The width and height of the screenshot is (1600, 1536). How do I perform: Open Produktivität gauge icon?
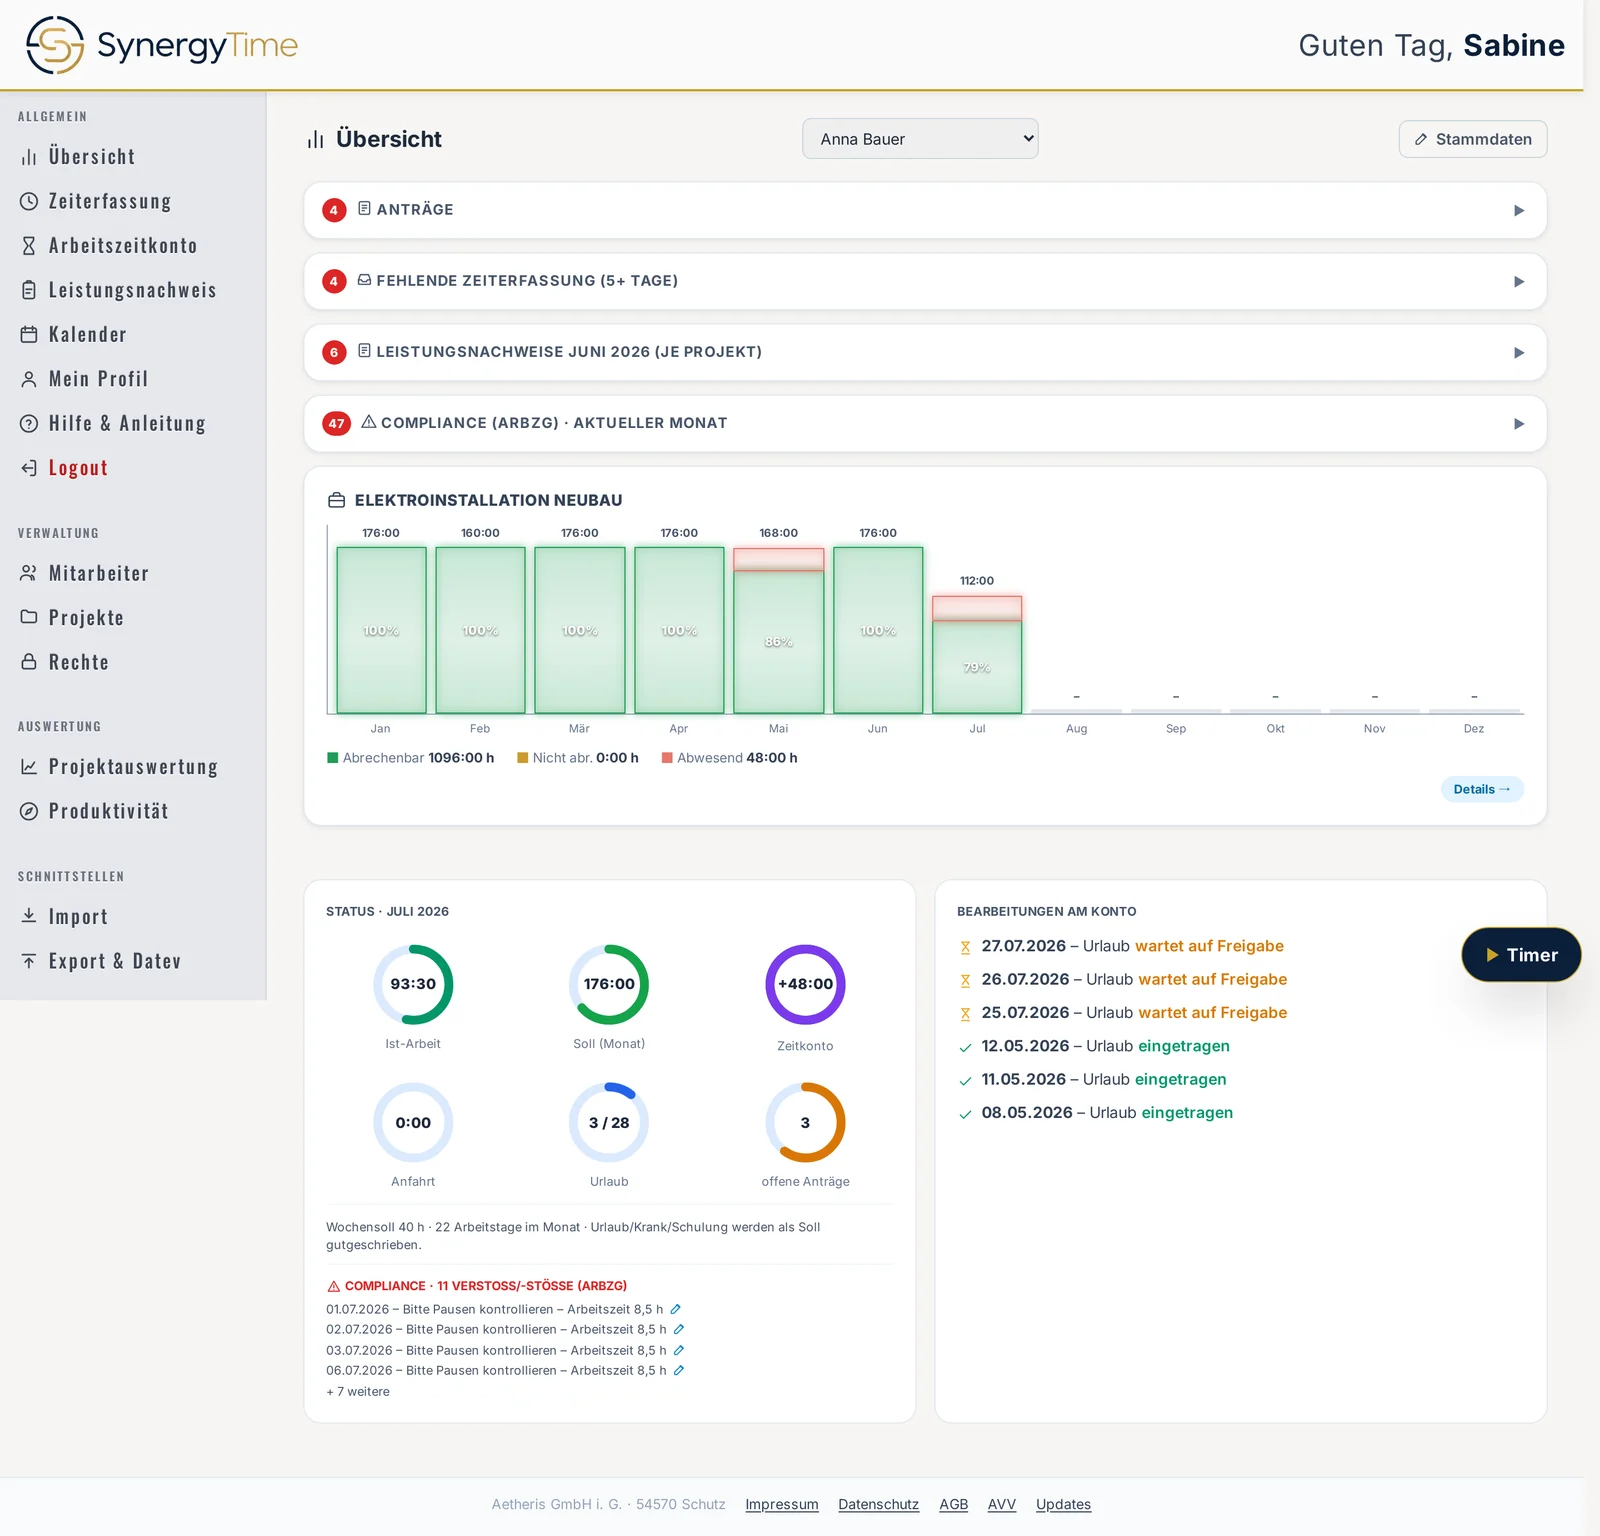(29, 811)
